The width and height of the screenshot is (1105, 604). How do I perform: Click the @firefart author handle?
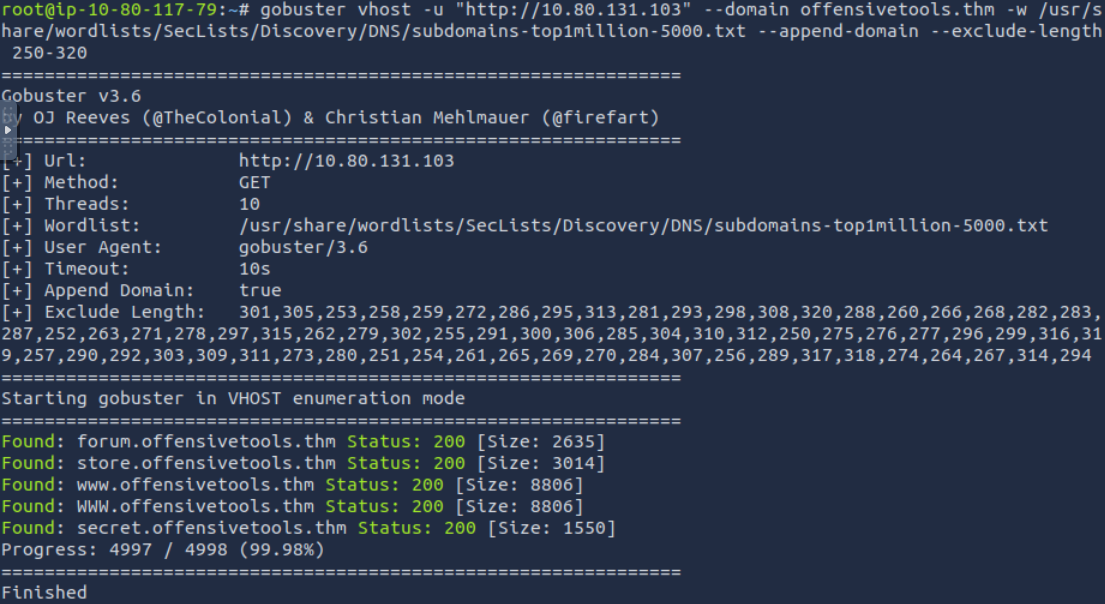click(605, 118)
